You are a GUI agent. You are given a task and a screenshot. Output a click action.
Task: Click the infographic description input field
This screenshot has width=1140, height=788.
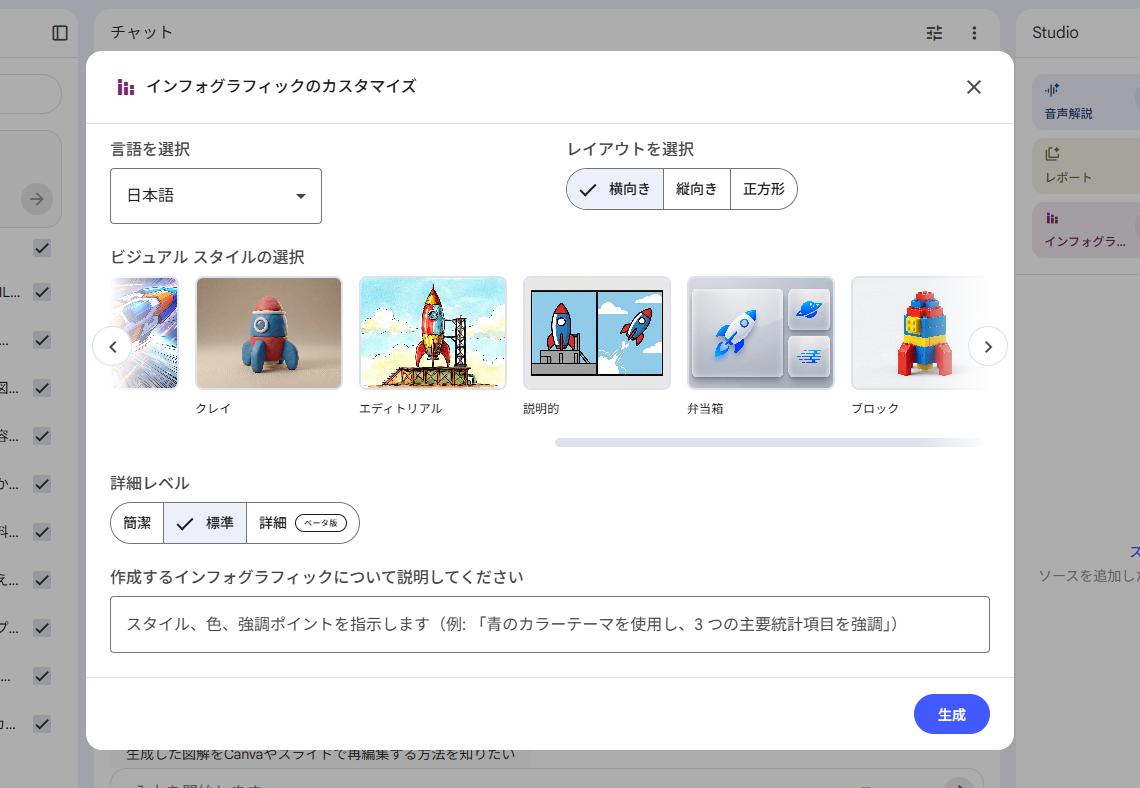tap(548, 624)
